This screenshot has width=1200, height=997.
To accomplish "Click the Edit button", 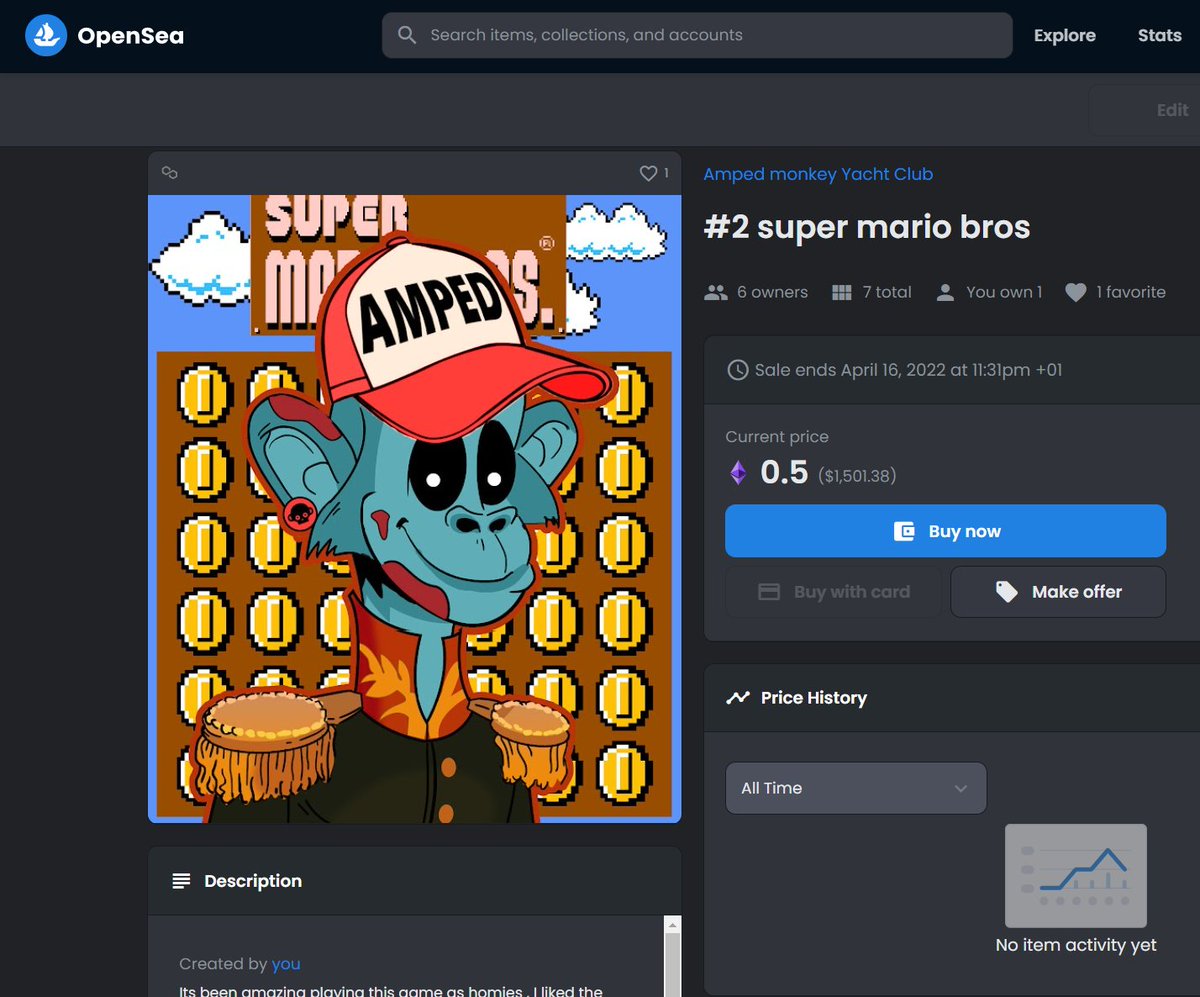I will click(1144, 110).
